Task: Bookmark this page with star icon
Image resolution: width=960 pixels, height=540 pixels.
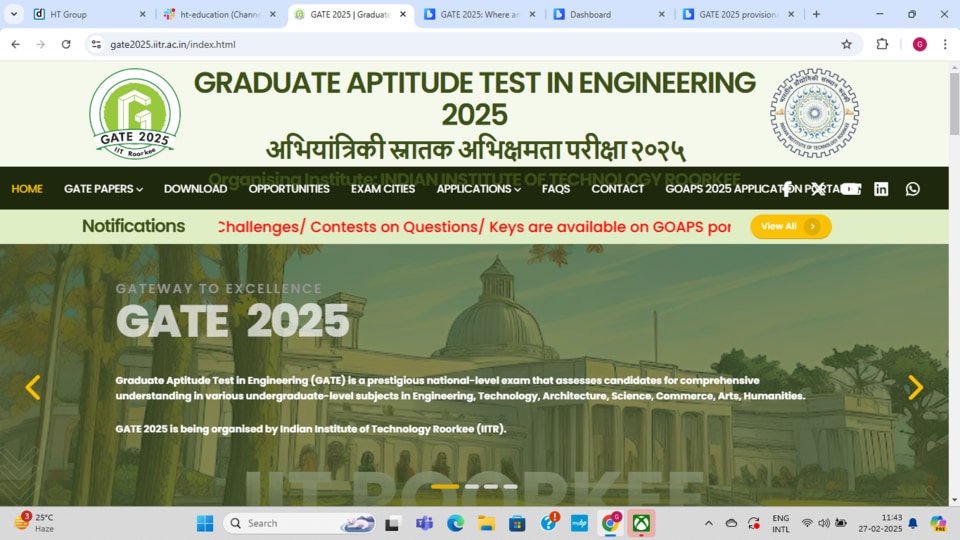Action: pos(847,44)
